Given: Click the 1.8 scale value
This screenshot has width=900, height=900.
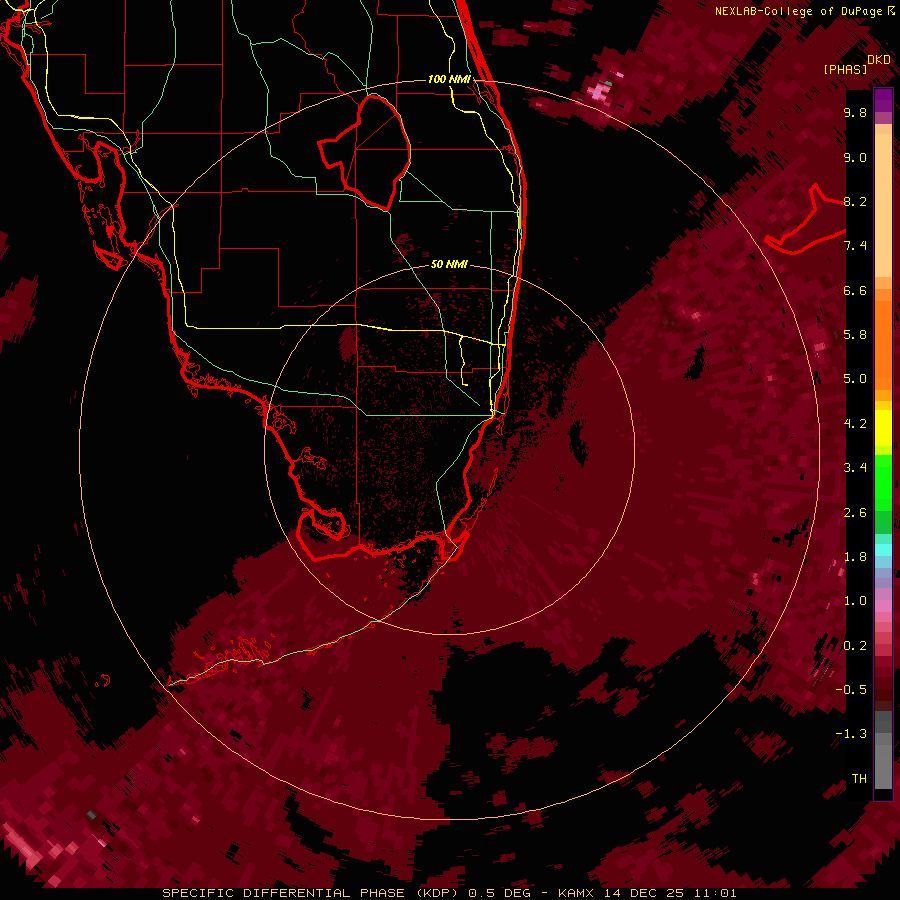Looking at the screenshot, I should 855,557.
